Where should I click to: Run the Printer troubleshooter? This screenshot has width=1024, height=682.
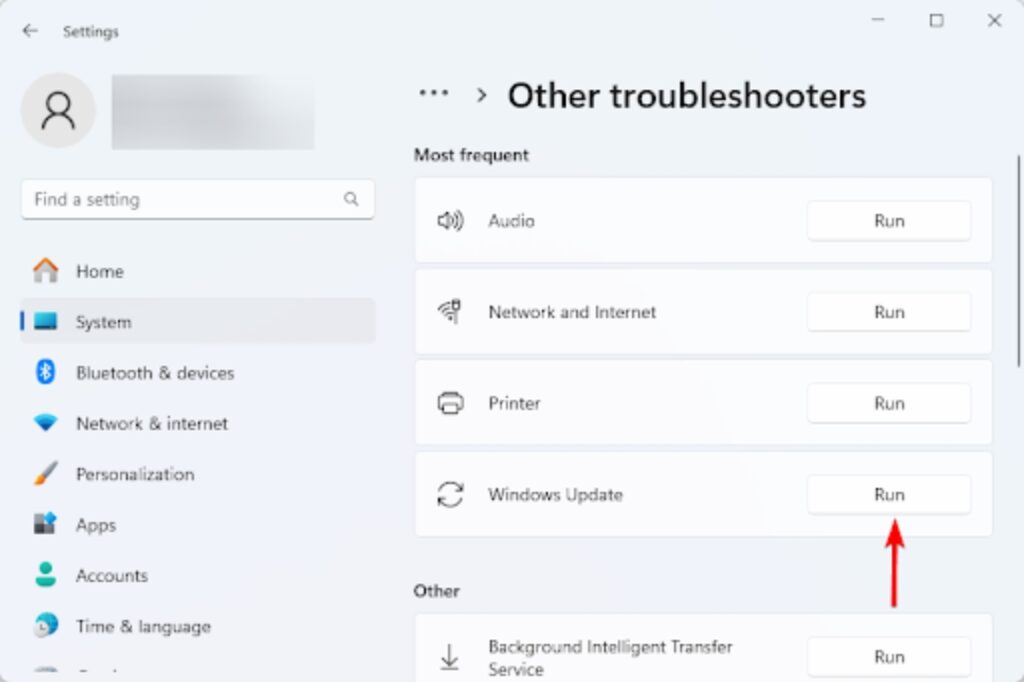tap(888, 403)
